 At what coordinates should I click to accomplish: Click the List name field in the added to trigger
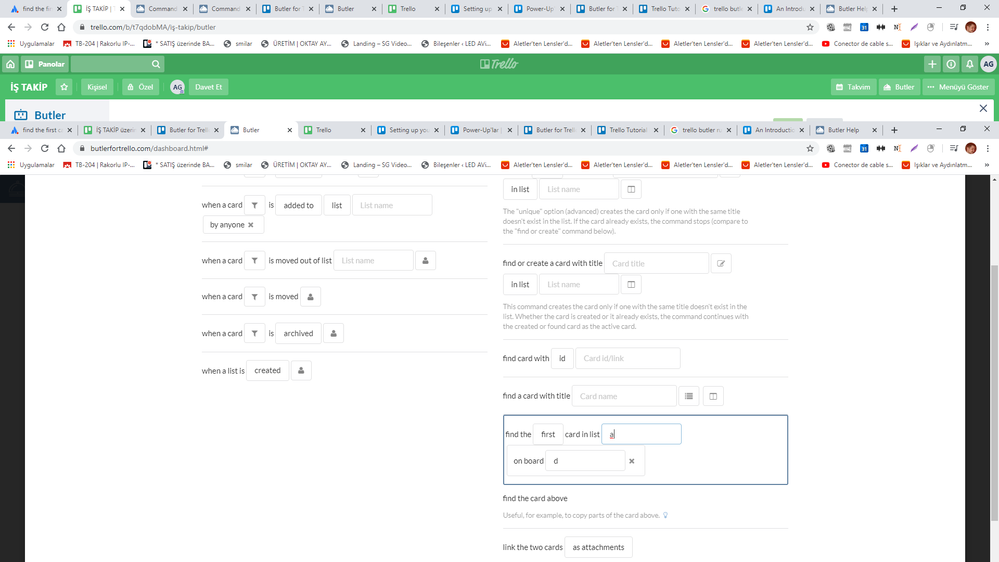pyautogui.click(x=392, y=205)
